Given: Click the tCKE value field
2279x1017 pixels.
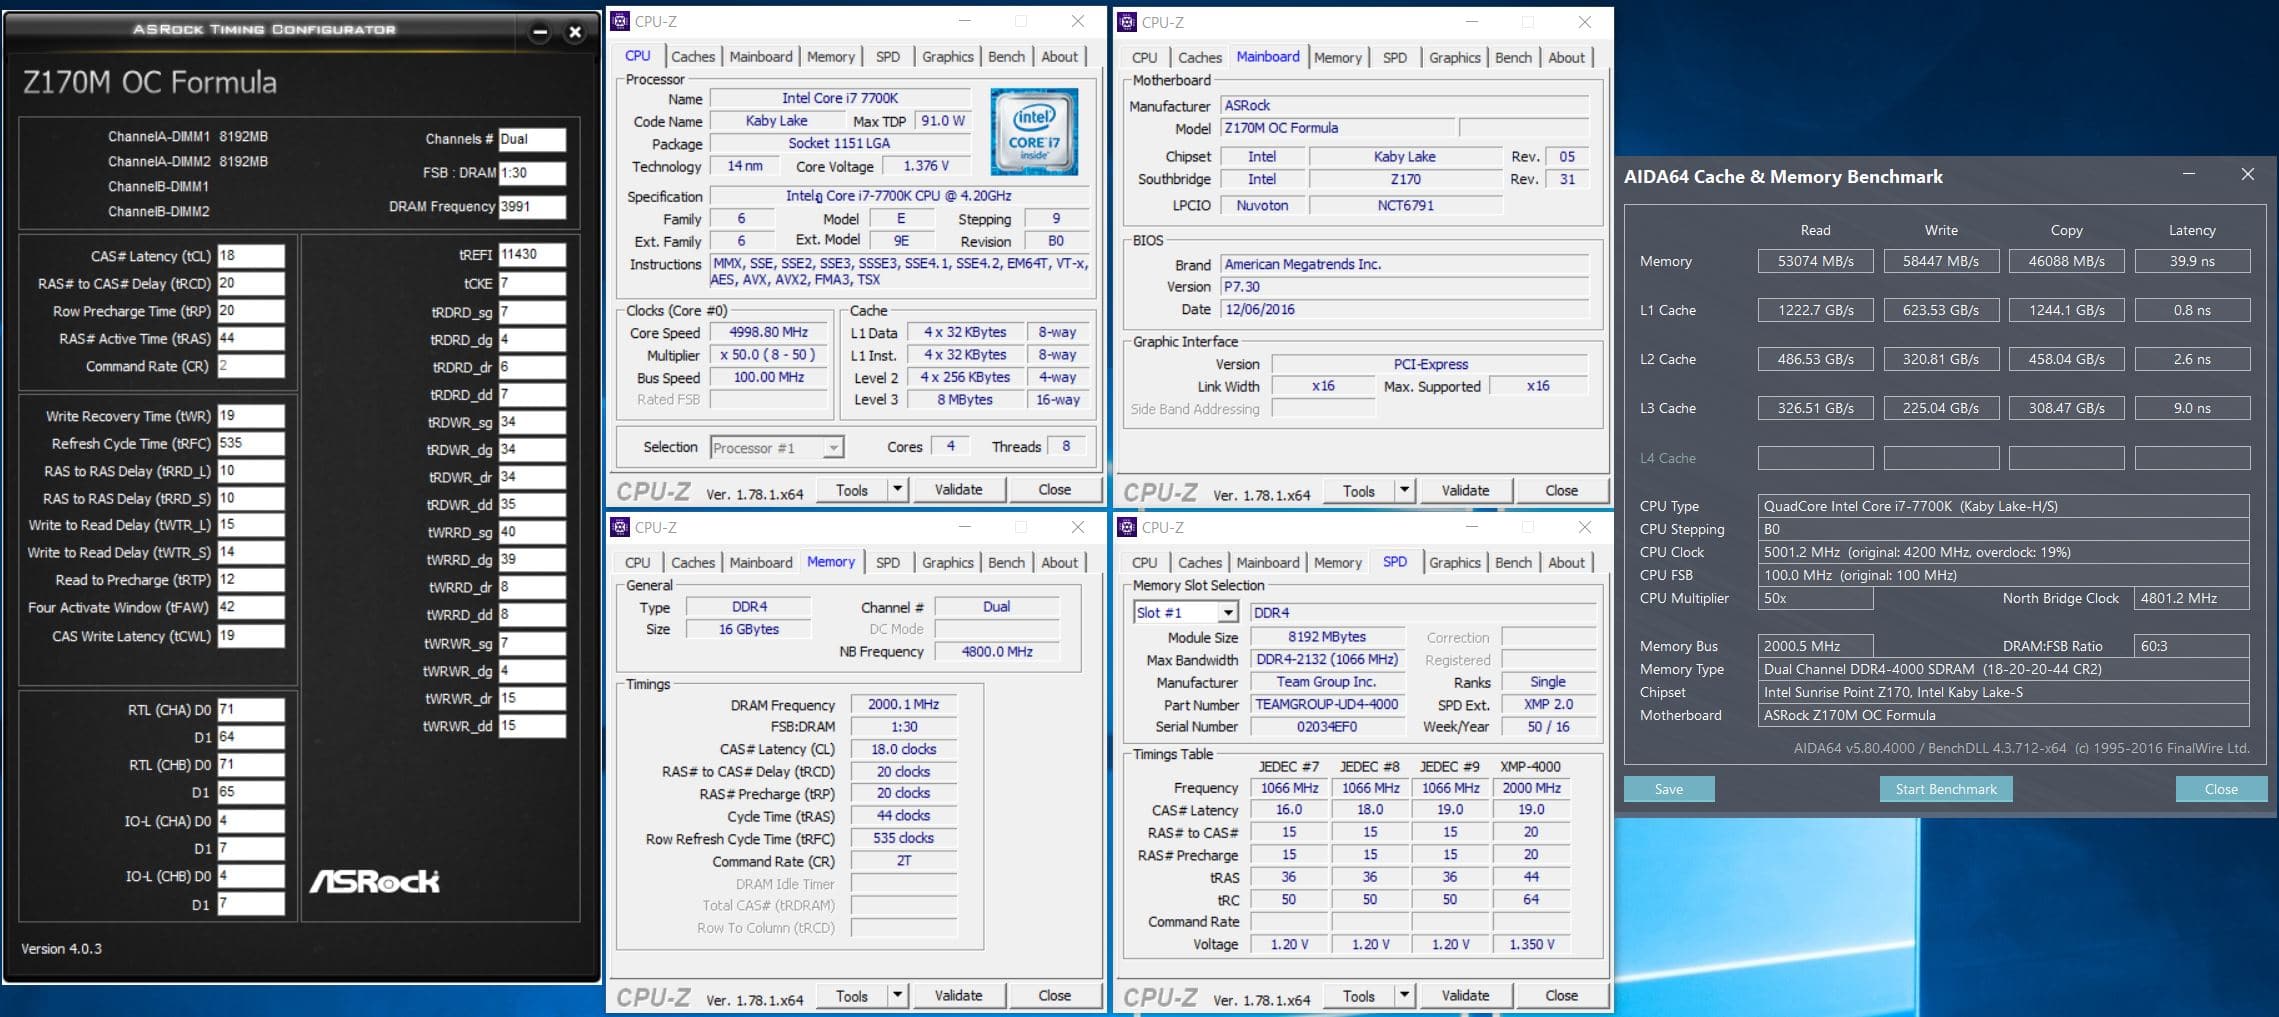Looking at the screenshot, I should click(532, 283).
